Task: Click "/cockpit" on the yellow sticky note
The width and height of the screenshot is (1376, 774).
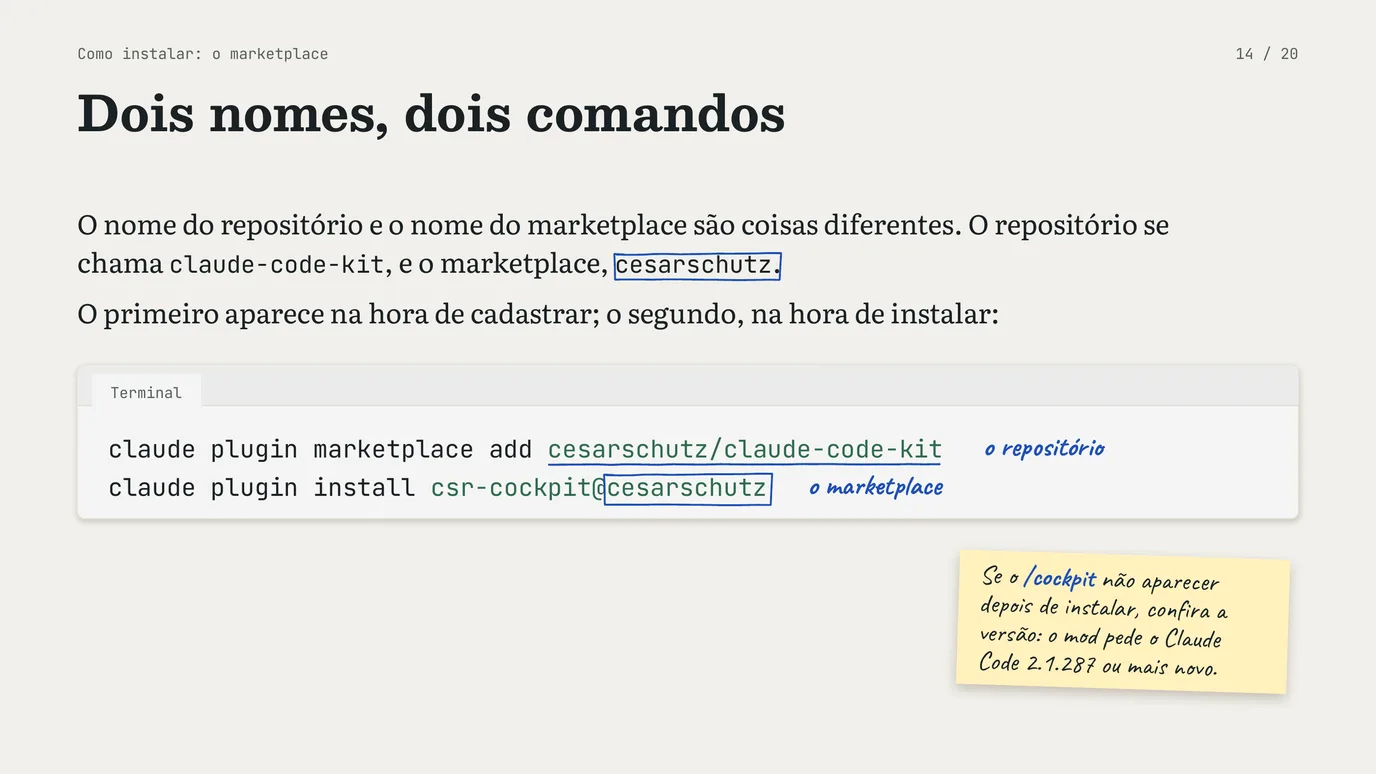Action: pos(1059,578)
